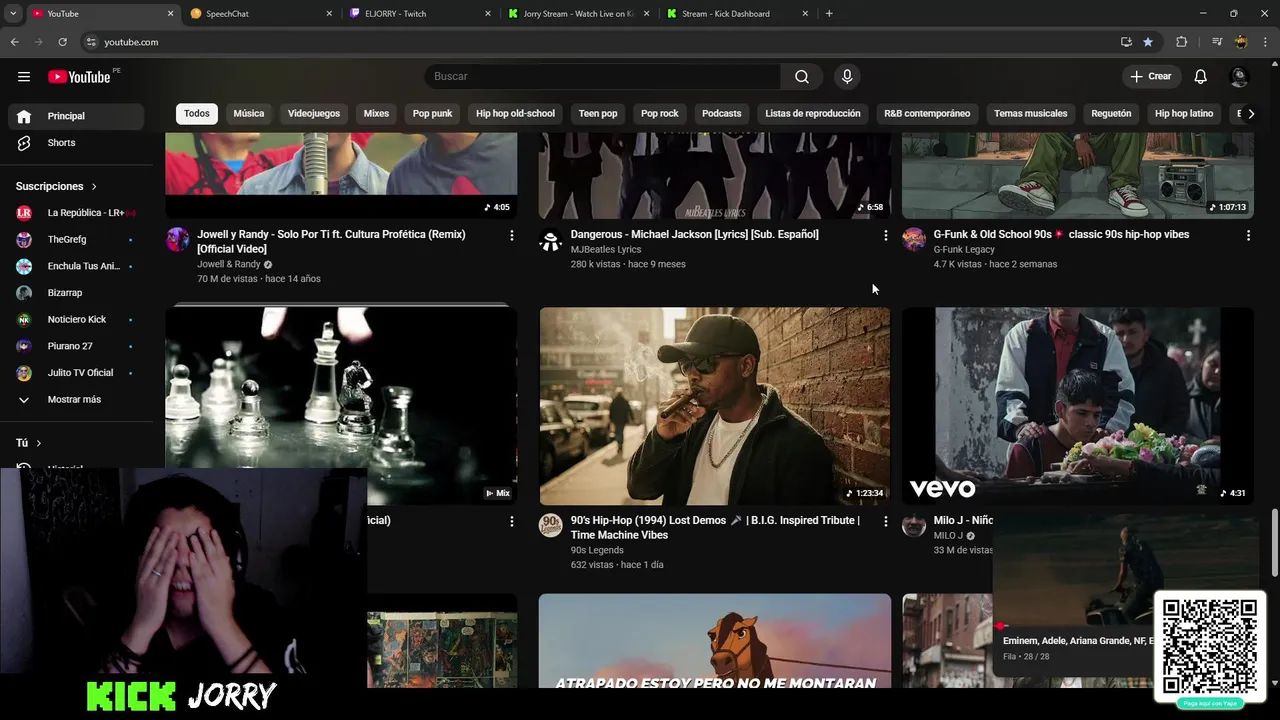Viewport: 1280px width, 720px height.
Task: Open a new browser tab
Action: [x=829, y=14]
